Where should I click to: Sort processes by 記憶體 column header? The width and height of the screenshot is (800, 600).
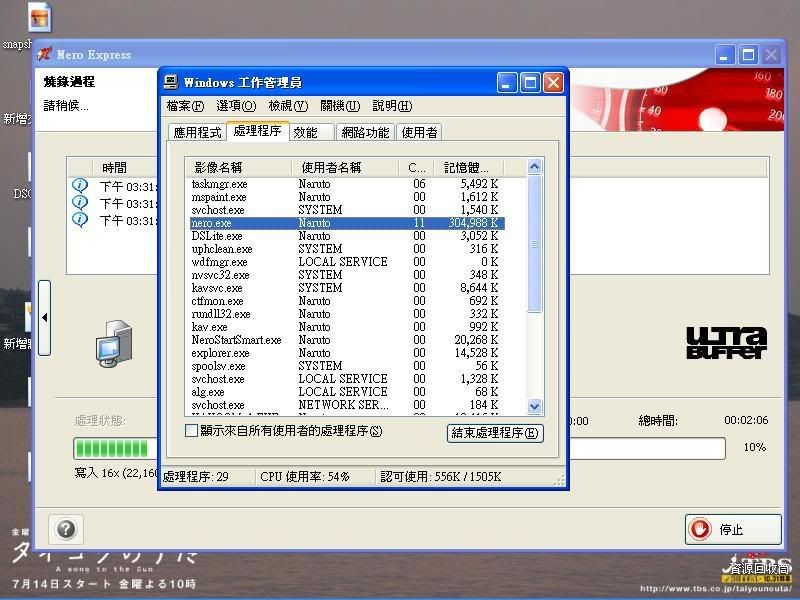click(x=469, y=167)
